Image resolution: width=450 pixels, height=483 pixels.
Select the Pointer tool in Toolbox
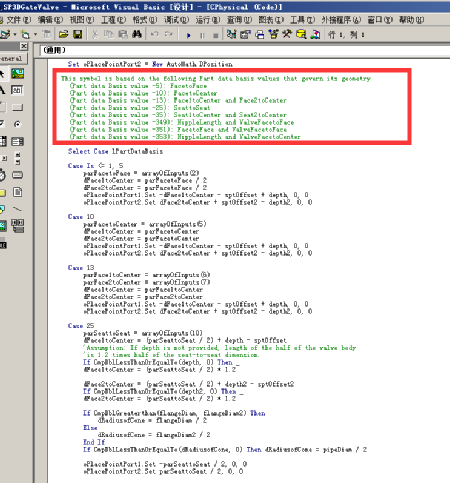point(3,73)
